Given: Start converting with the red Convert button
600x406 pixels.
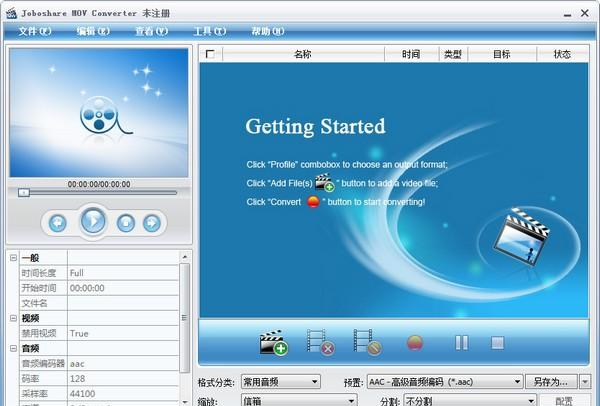Looking at the screenshot, I should click(x=415, y=343).
